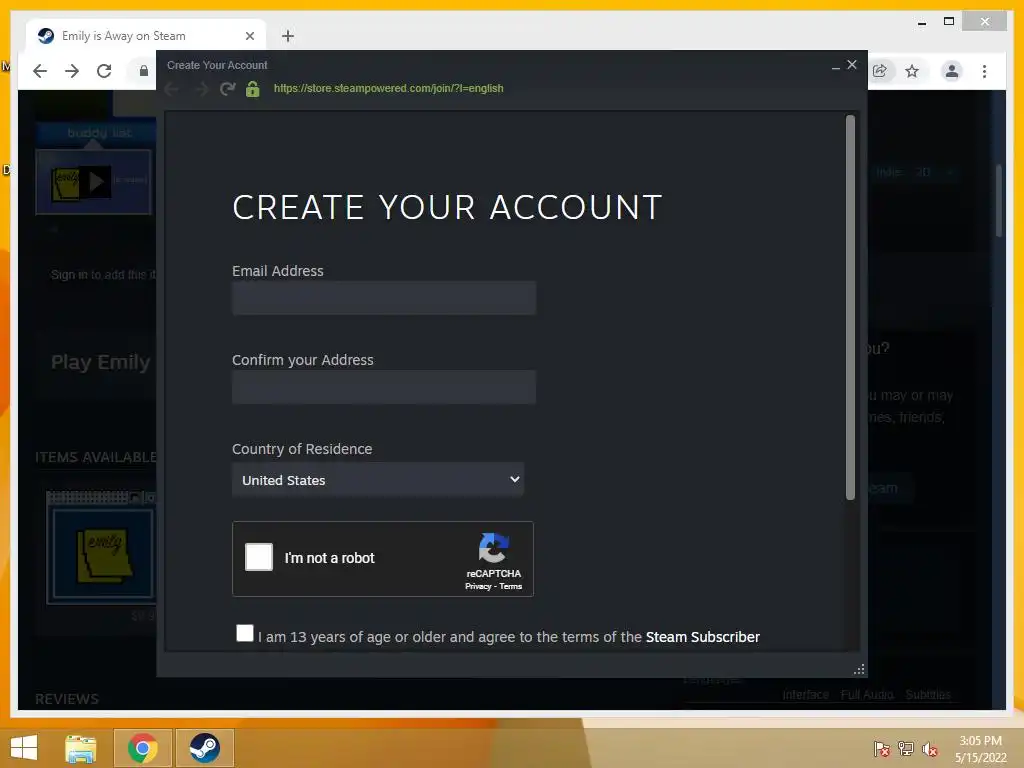Click the muted volume tray icon
The height and width of the screenshot is (768, 1024).
pos(929,748)
